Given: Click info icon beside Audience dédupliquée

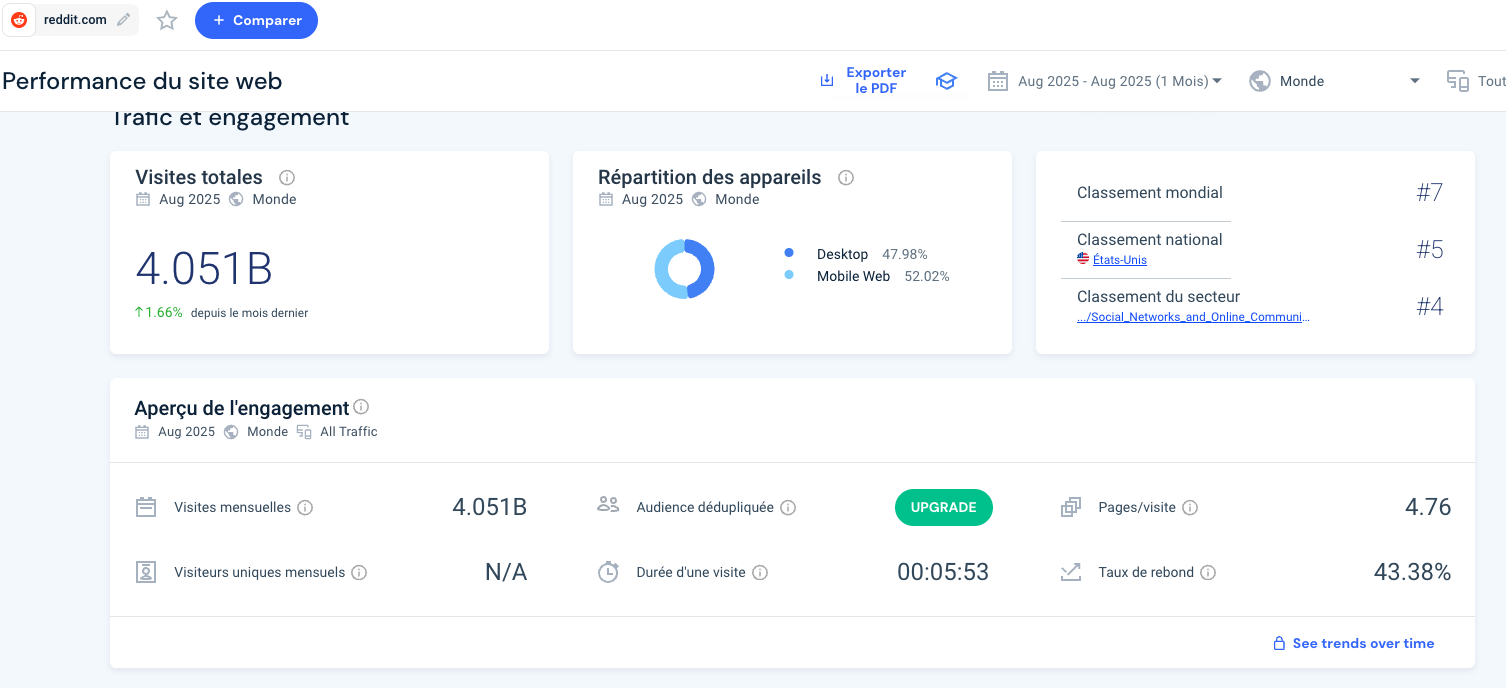Looking at the screenshot, I should [788, 508].
